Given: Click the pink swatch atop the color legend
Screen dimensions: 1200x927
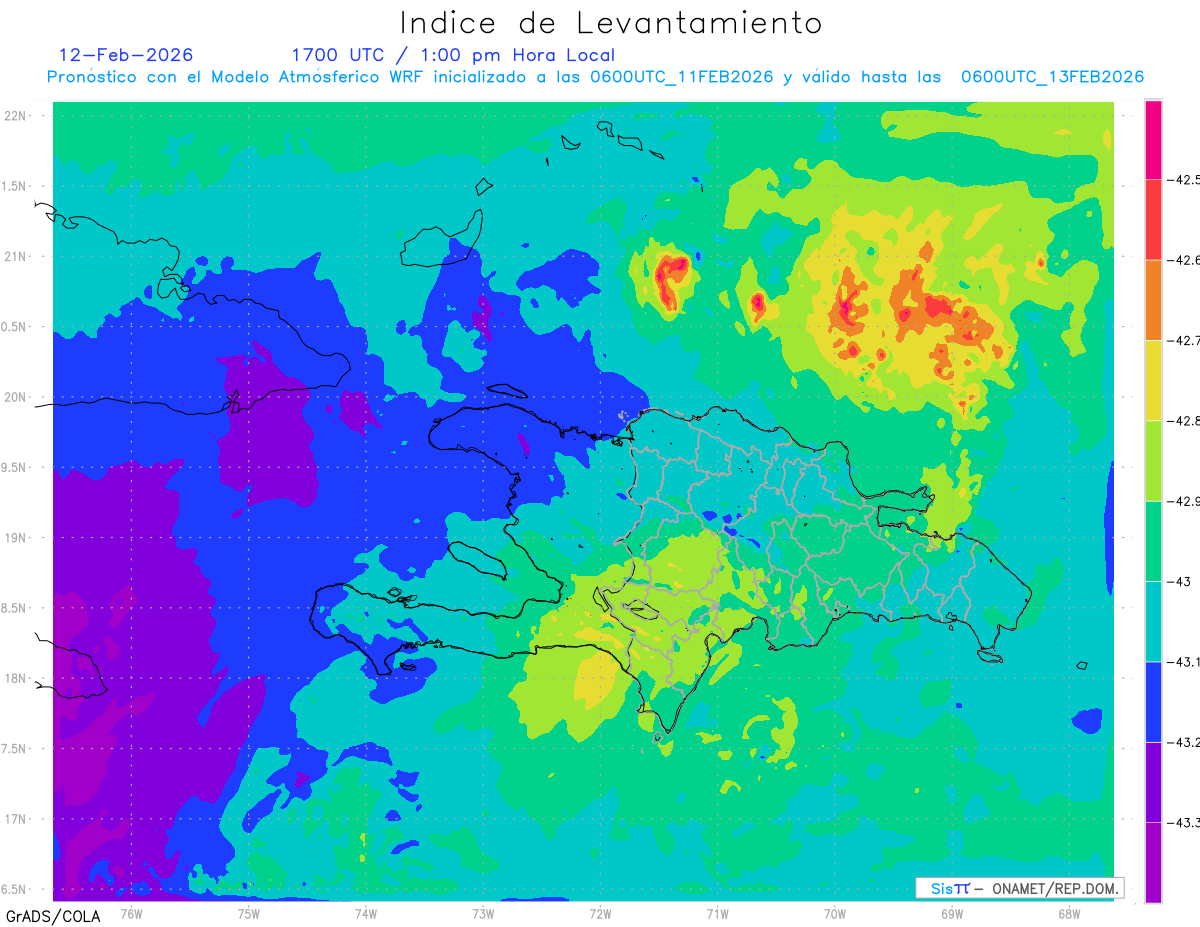Looking at the screenshot, I should (1153, 140).
